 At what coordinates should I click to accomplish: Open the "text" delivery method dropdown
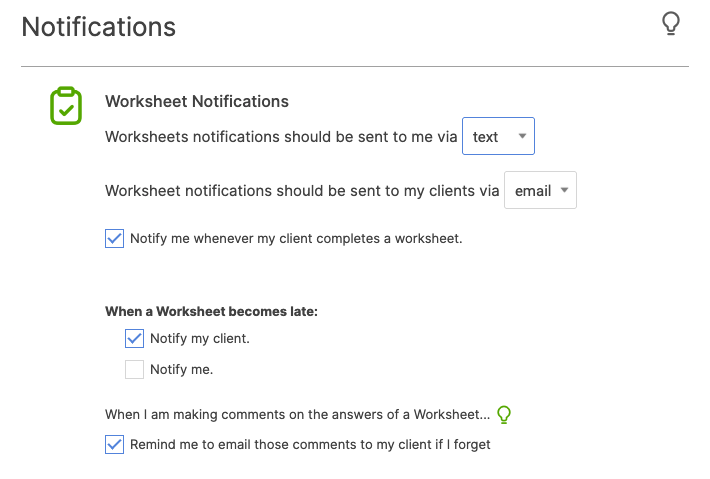498,137
